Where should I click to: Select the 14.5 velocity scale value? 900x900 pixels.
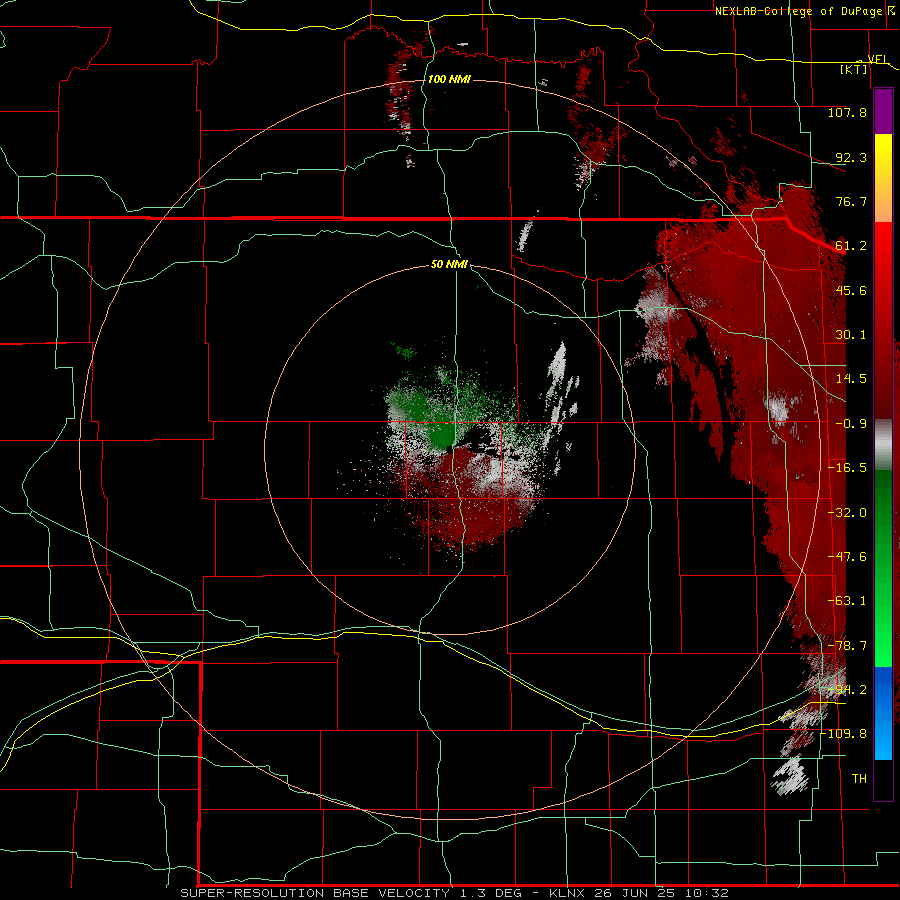coord(851,379)
